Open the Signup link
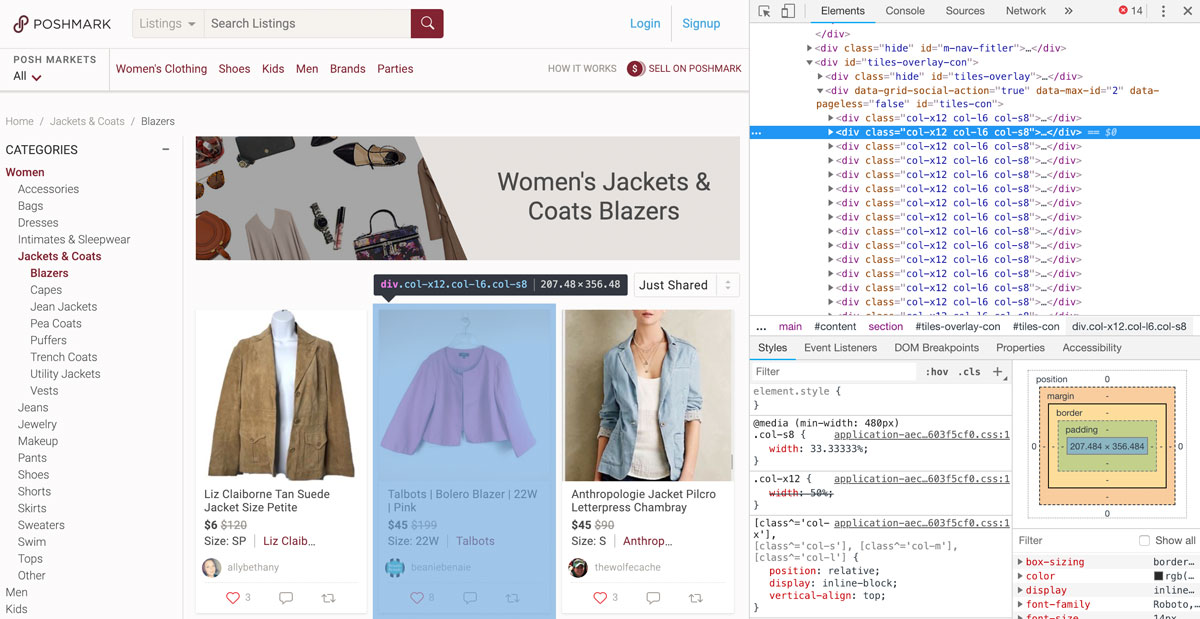The image size is (1200, 619). (x=701, y=23)
